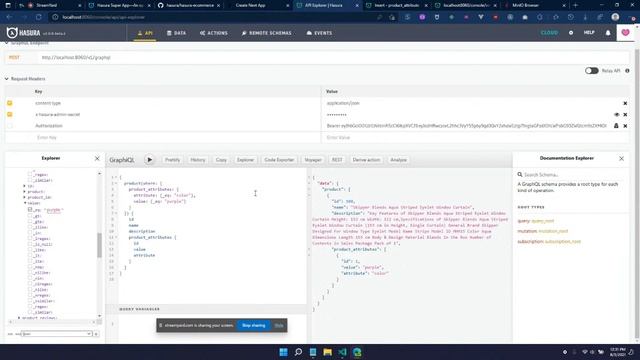
Task: Remove the Authorization header row
Action: pyautogui.click(x=625, y=126)
